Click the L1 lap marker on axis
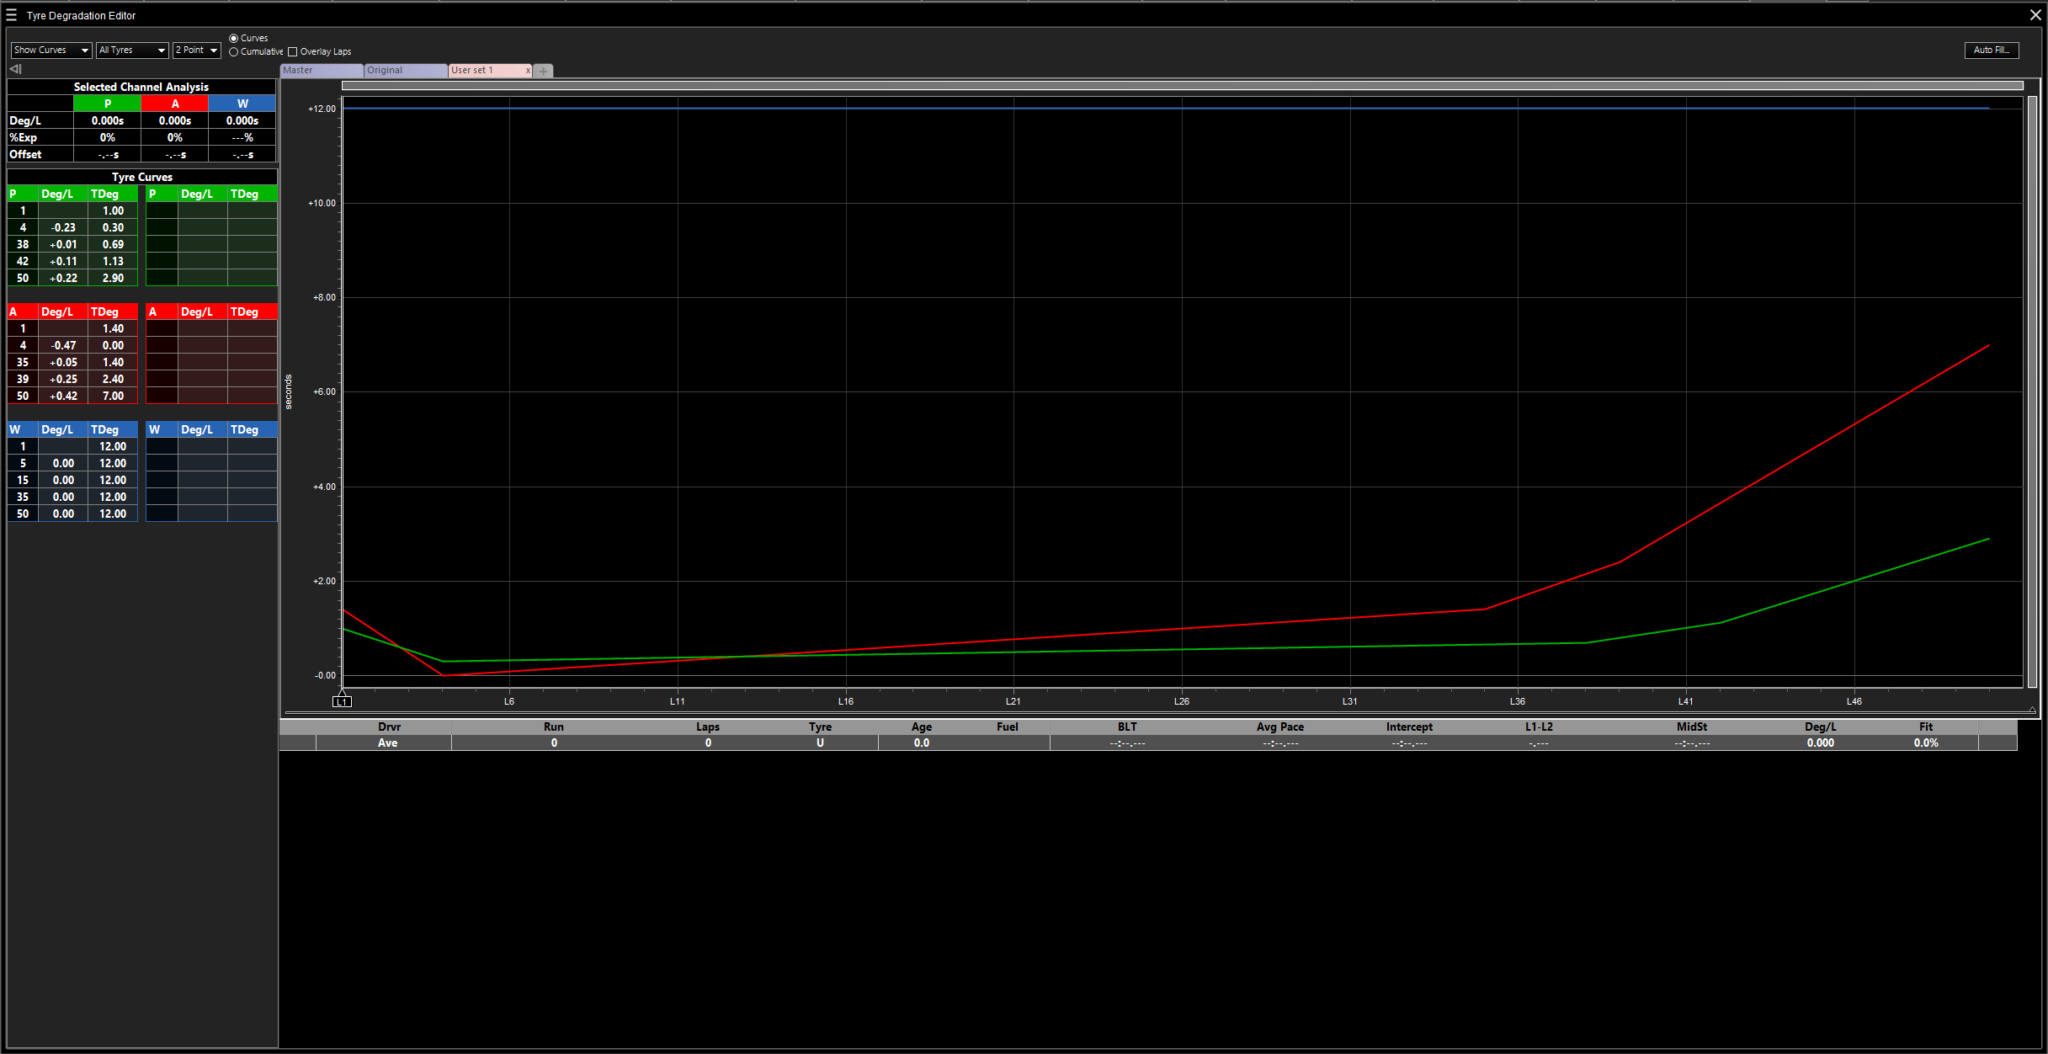 coord(342,701)
